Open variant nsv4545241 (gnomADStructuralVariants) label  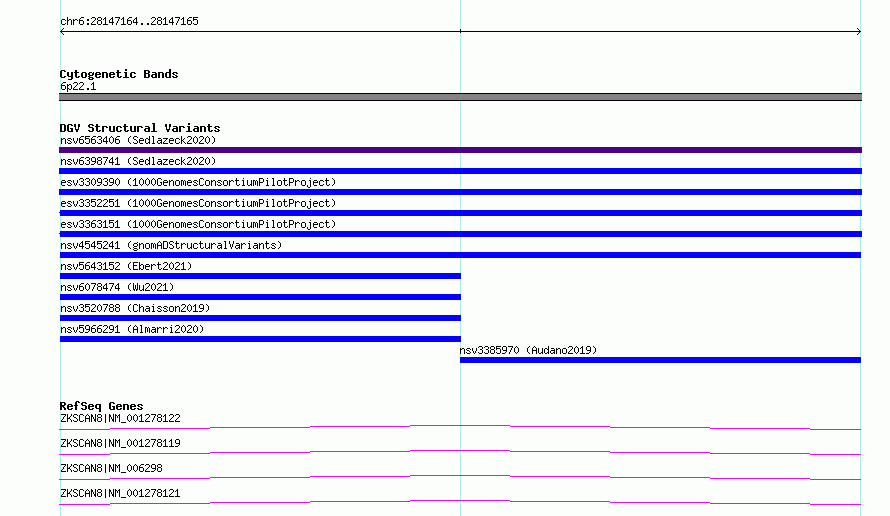[171, 245]
